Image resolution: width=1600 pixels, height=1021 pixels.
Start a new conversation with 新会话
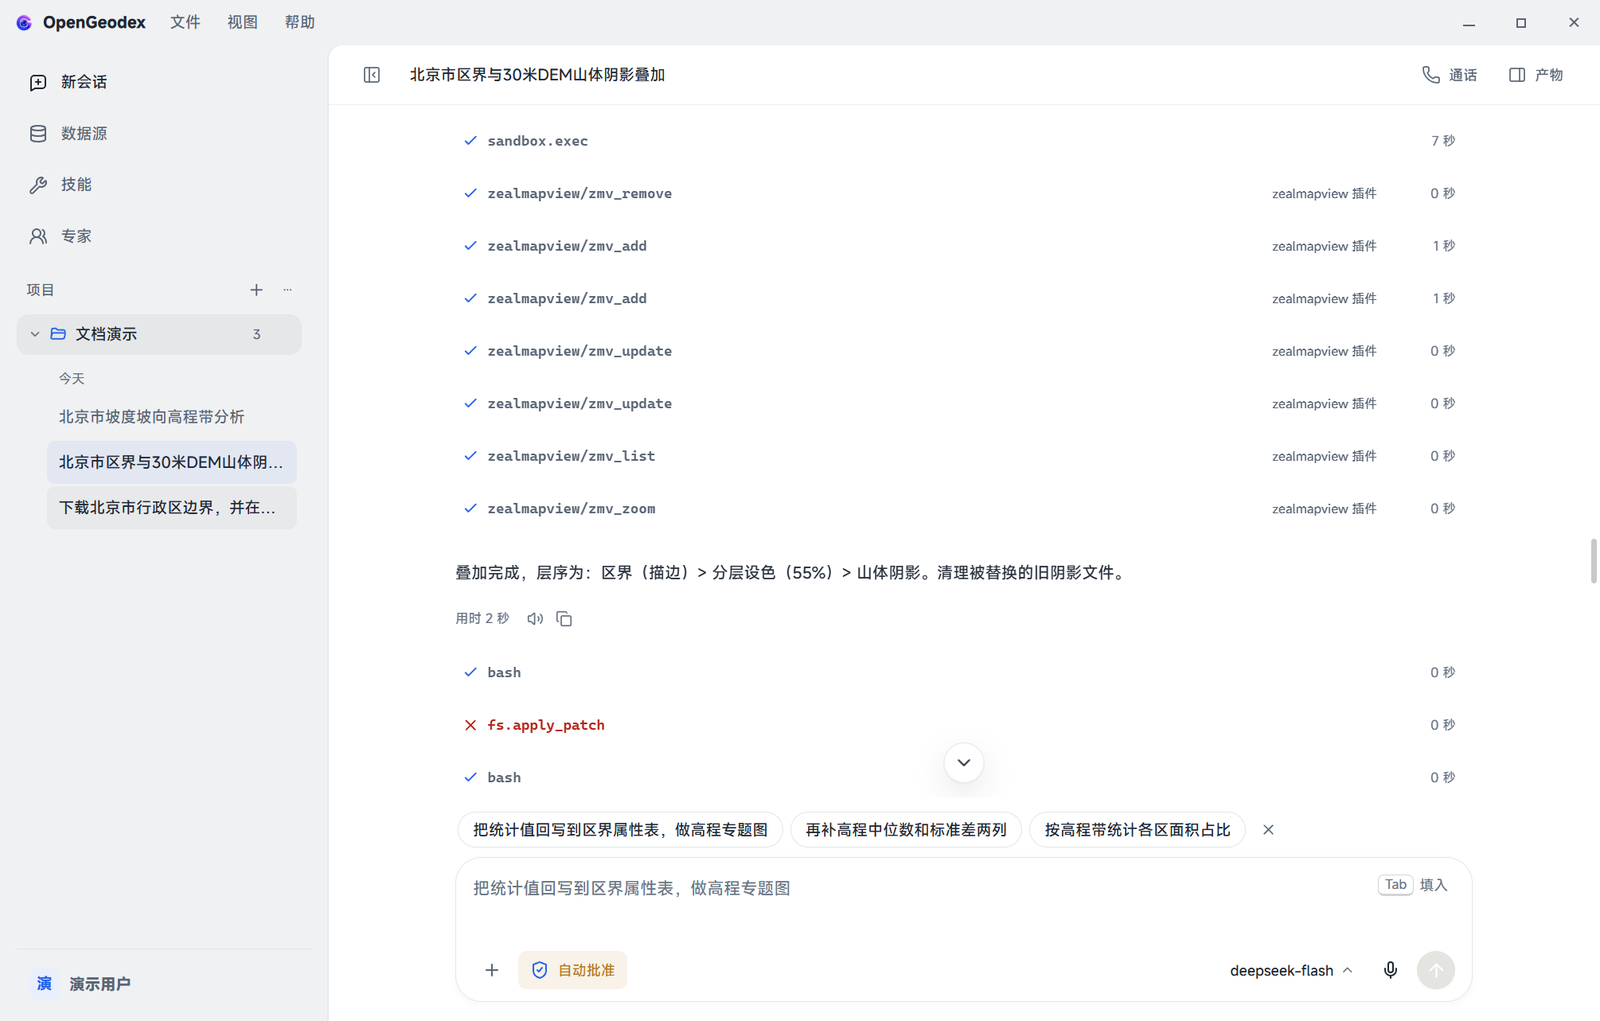pos(68,82)
